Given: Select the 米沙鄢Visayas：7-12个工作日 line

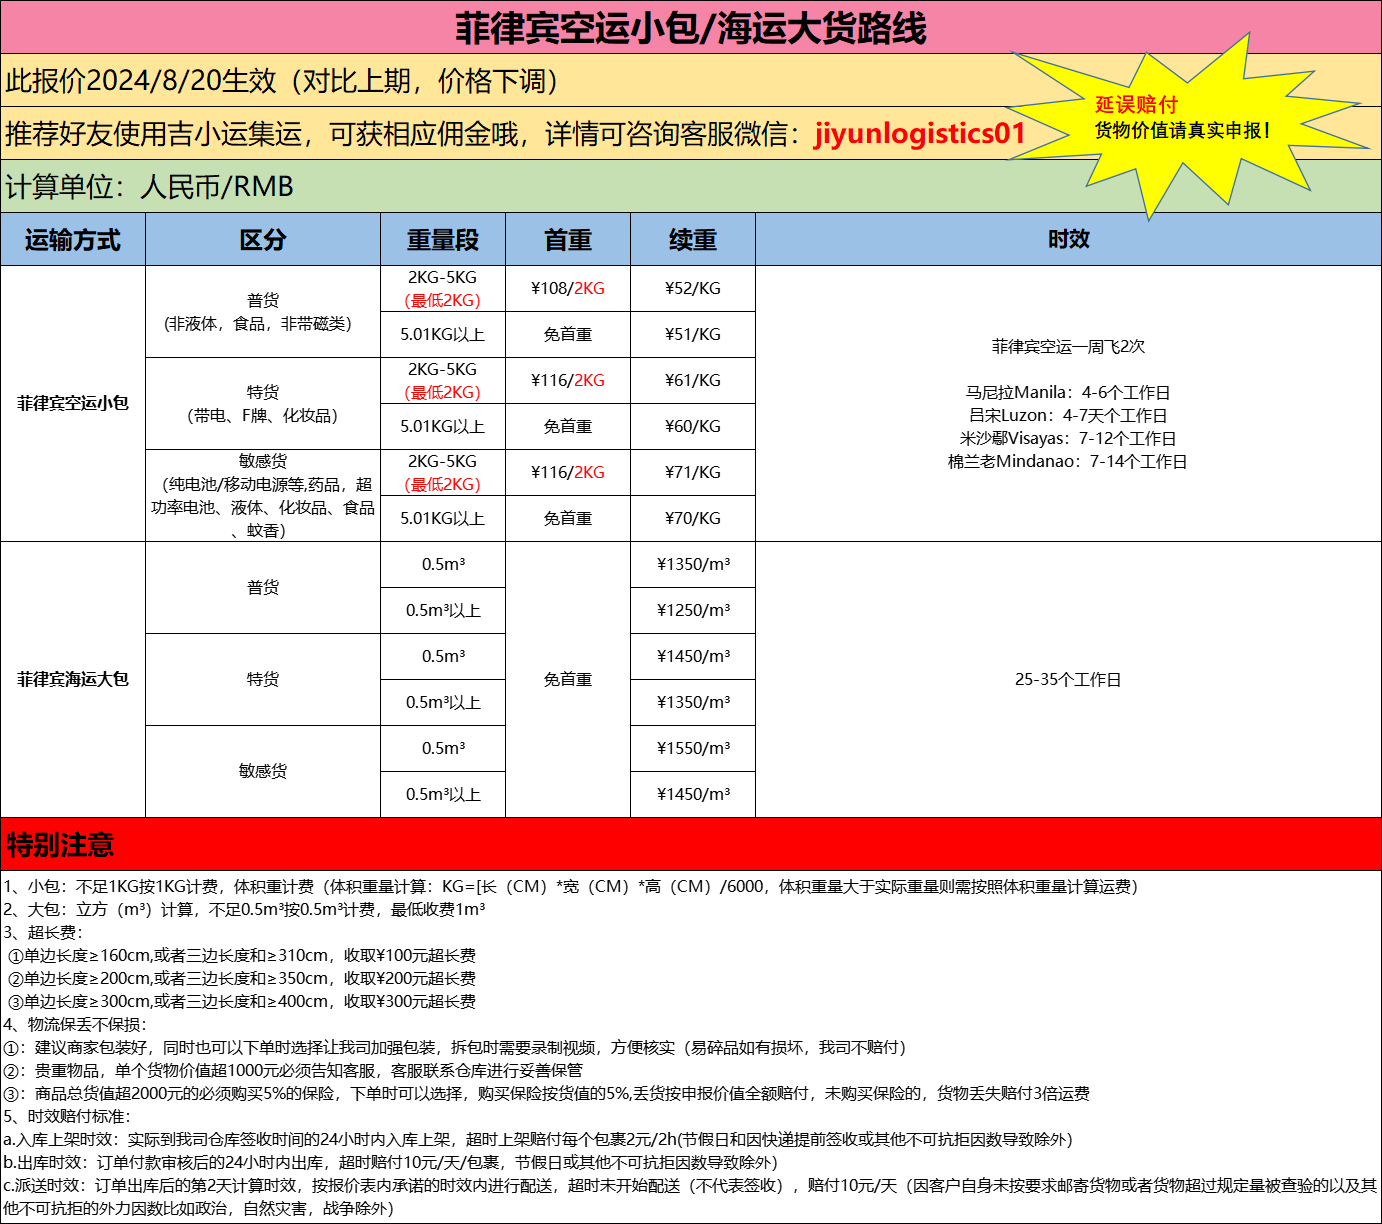Looking at the screenshot, I should (x=1068, y=438).
